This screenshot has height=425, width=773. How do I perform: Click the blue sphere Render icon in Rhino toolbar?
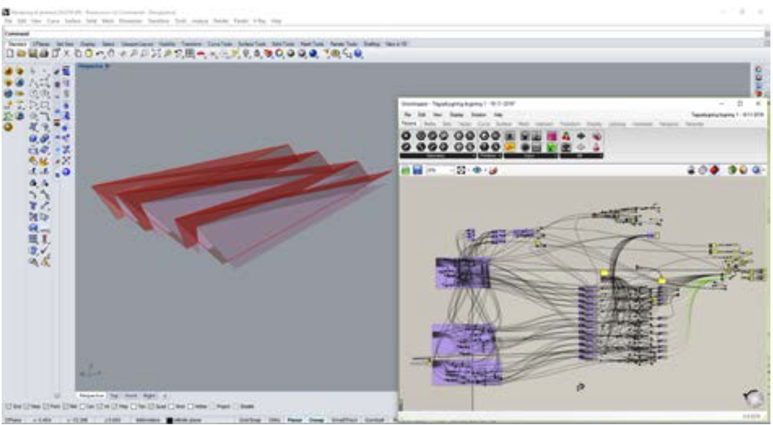coord(313,53)
